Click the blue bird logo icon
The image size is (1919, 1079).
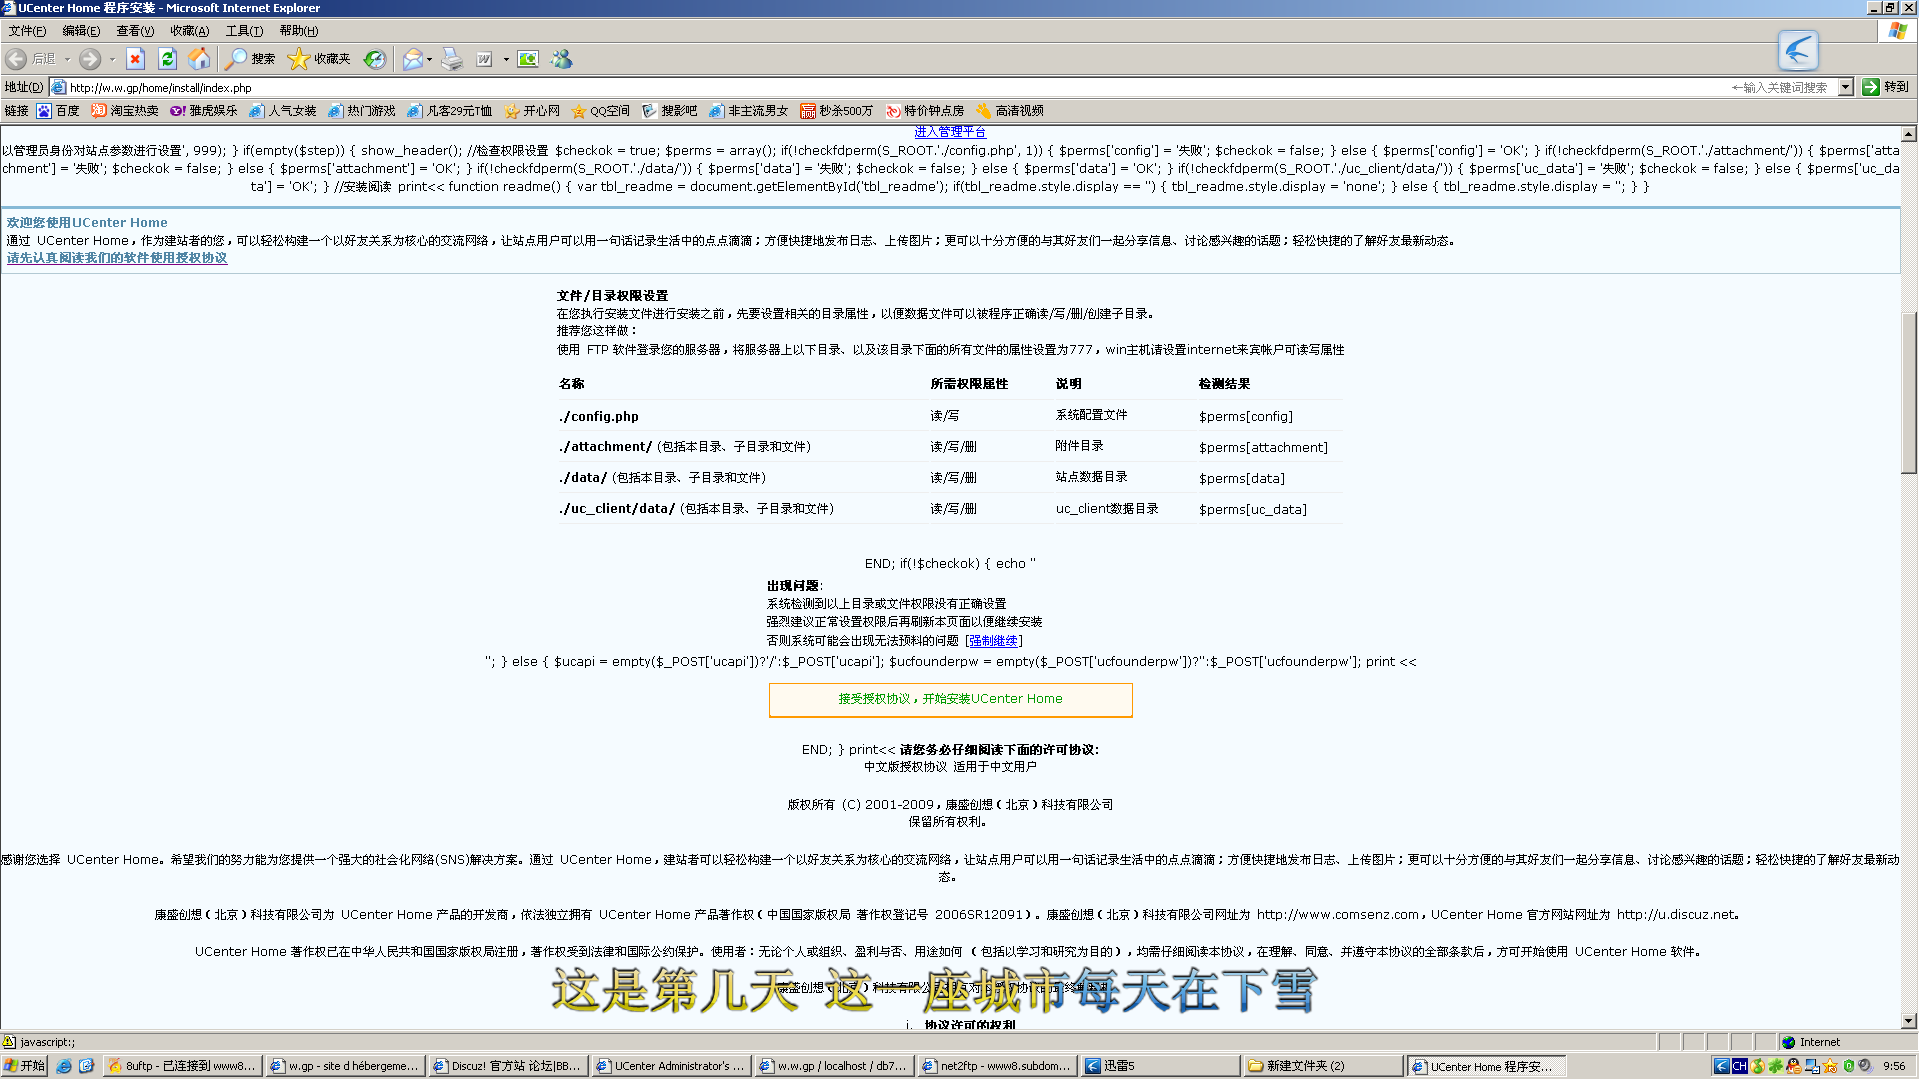point(1798,50)
